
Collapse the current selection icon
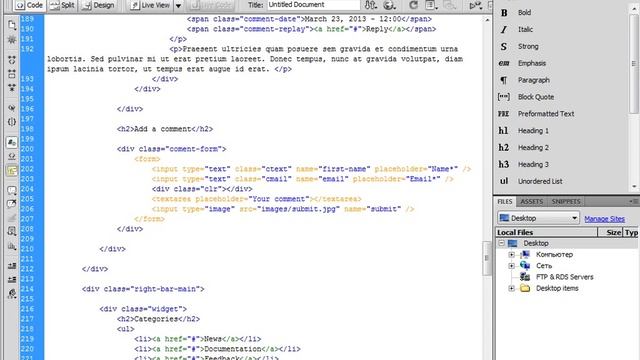[12, 74]
